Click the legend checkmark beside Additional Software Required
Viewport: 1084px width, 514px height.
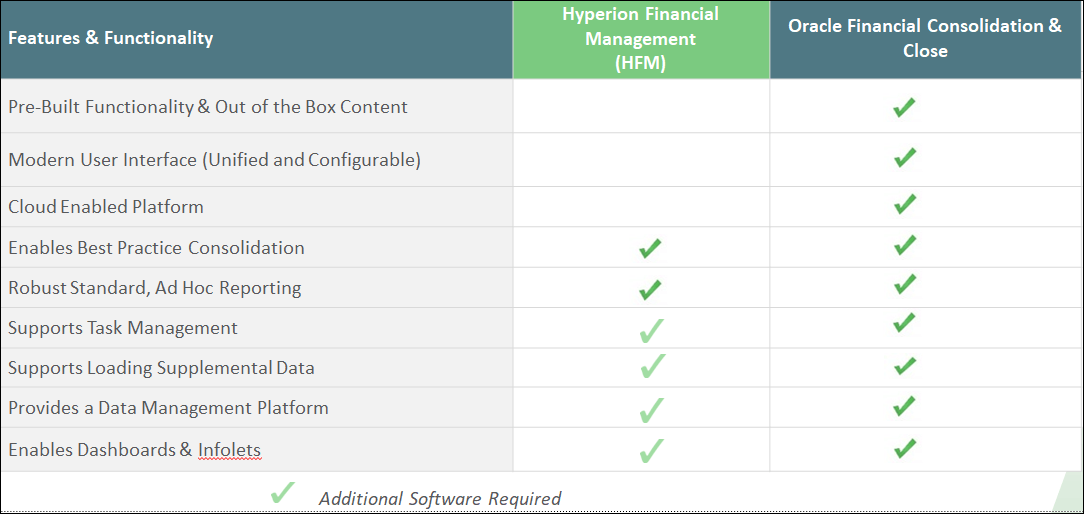283,492
